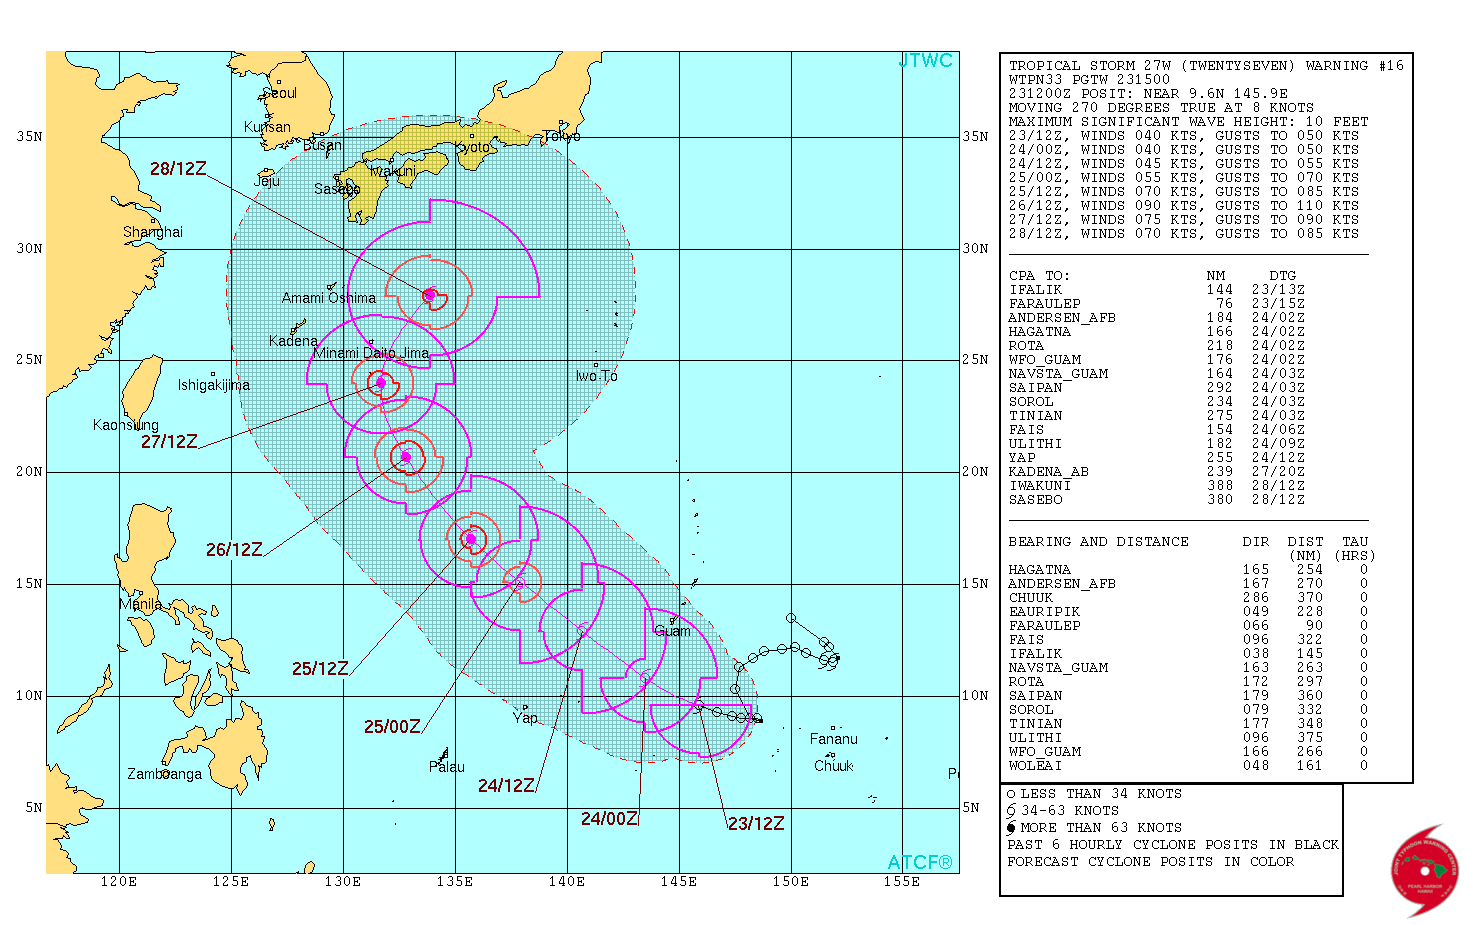The image size is (1465, 925).
Task: Click the KADENA_AB 239 27/20Z CPA row
Action: (x=1156, y=472)
